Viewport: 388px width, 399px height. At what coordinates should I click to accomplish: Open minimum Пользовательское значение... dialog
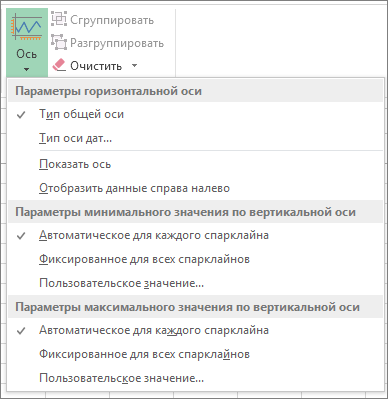(195, 283)
